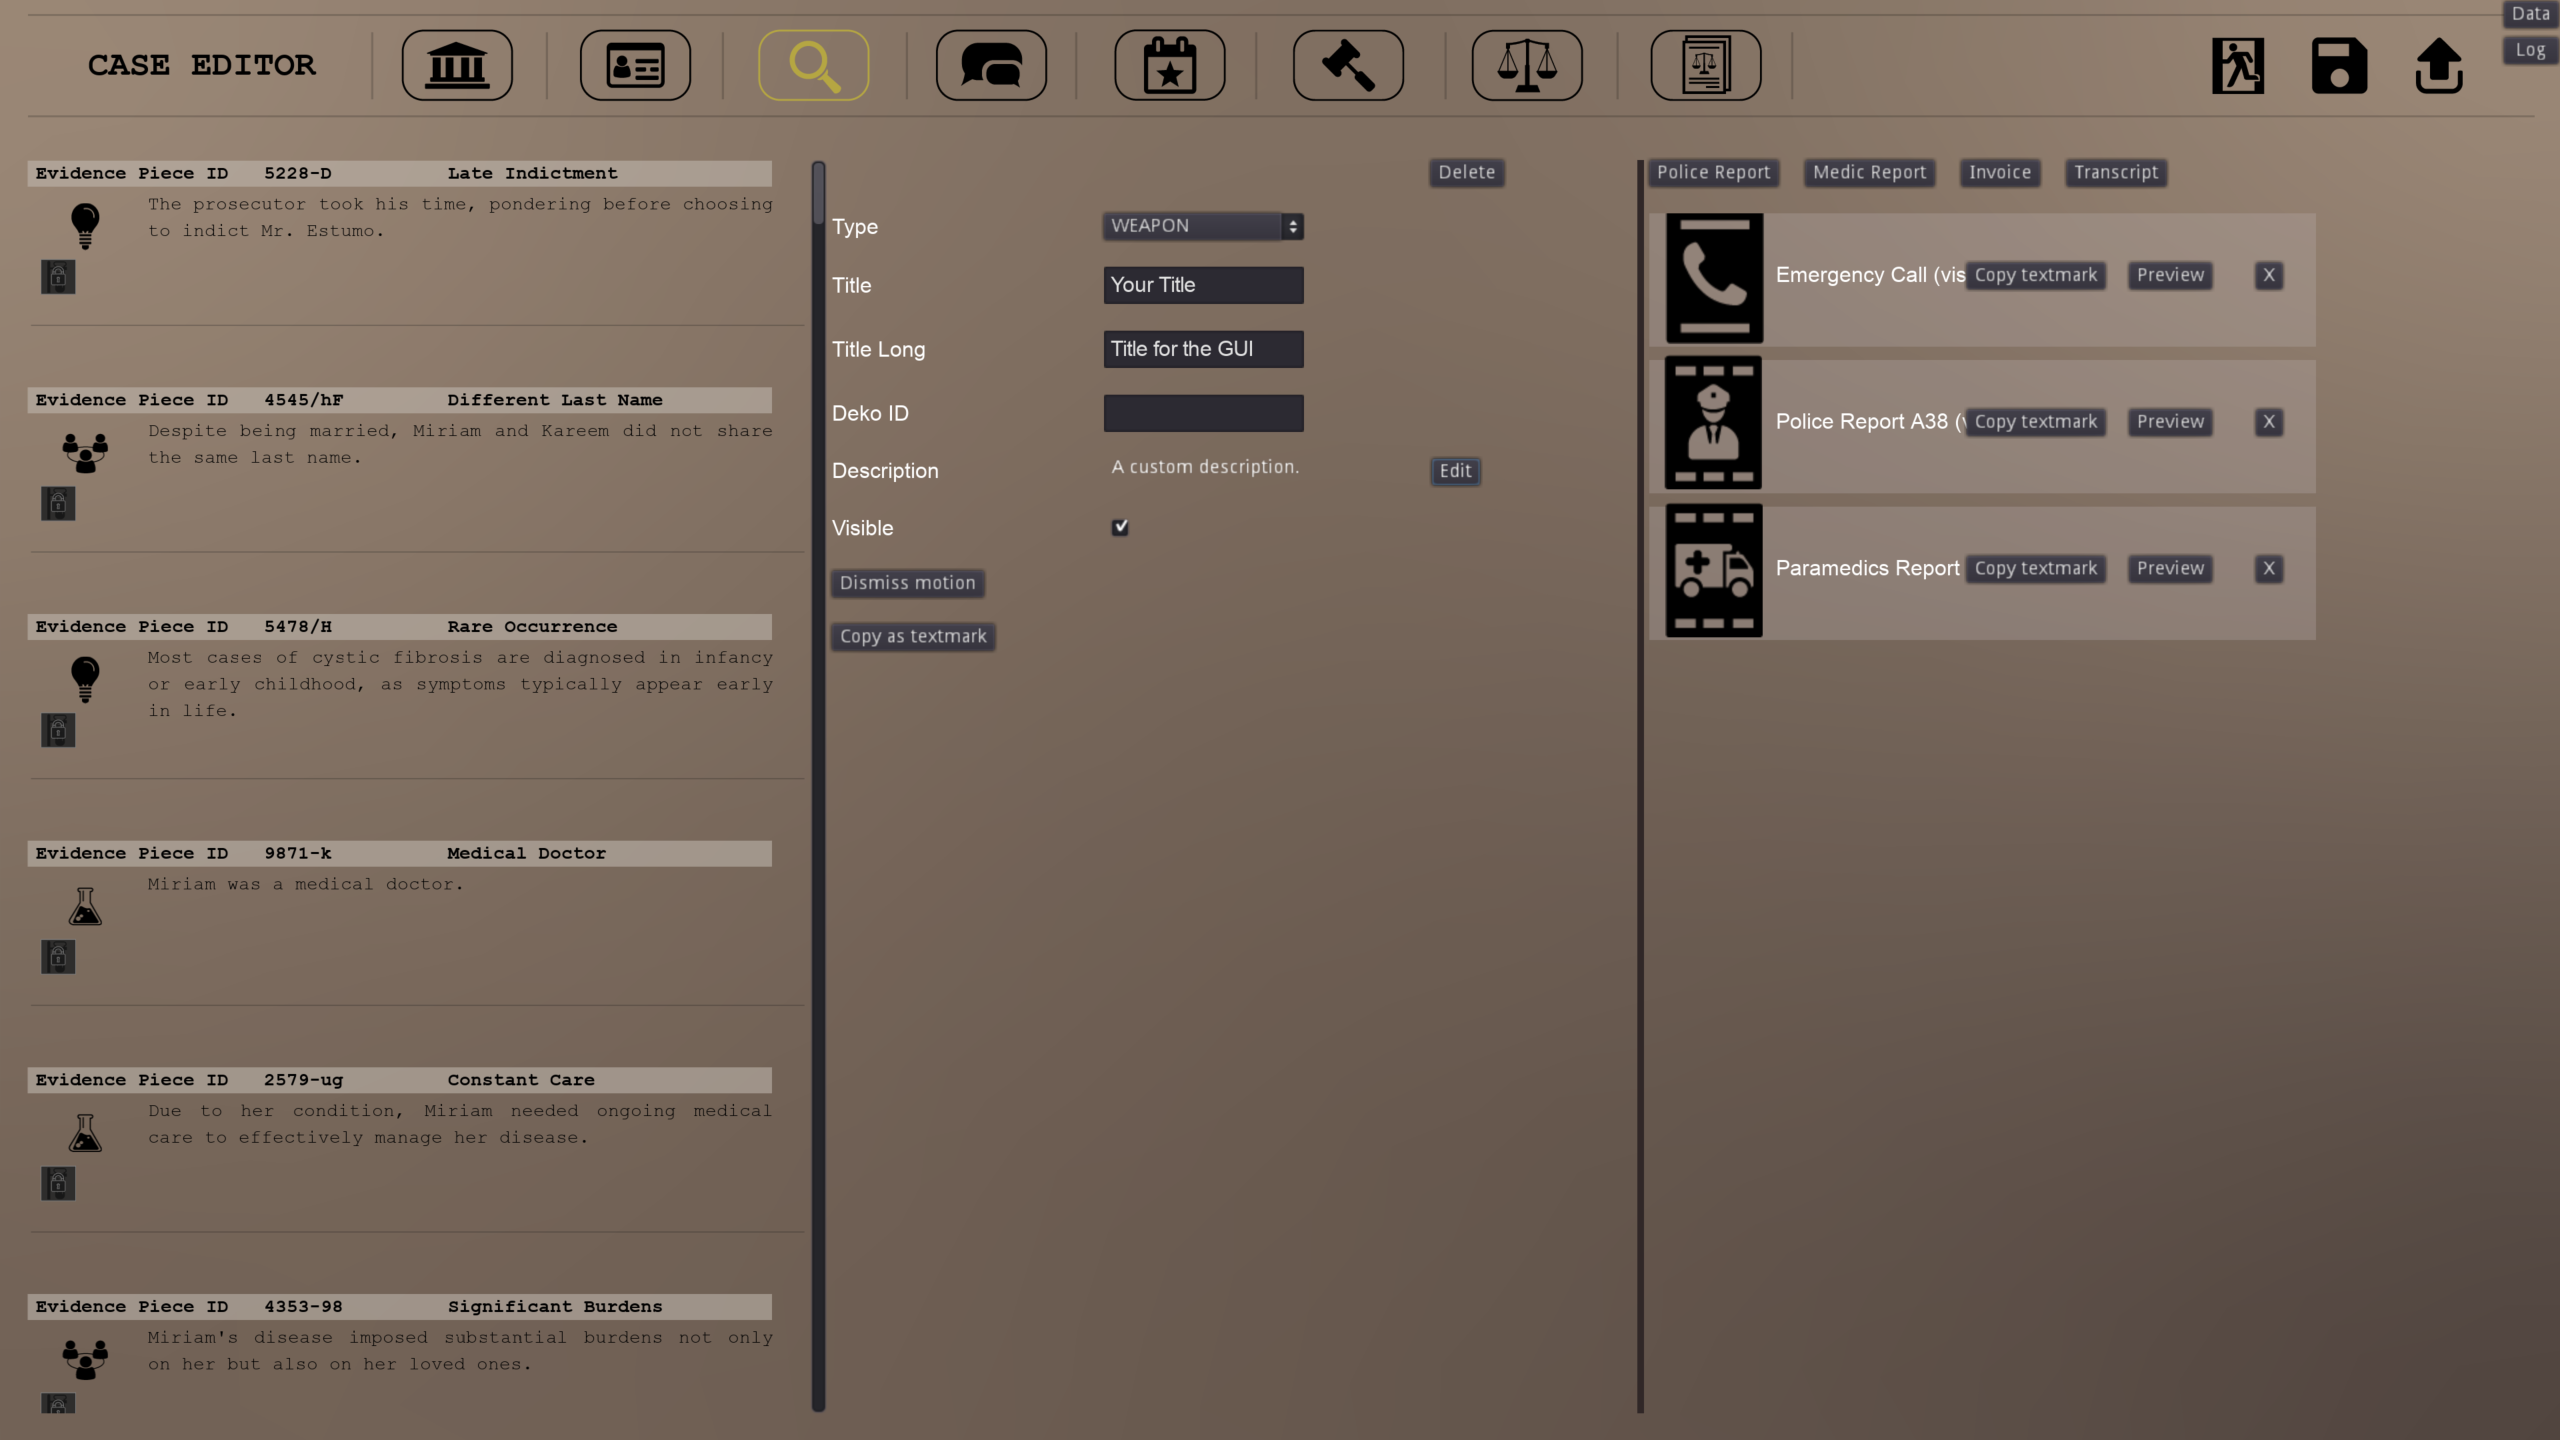Click lock icon under Medical Doctor
This screenshot has height=1440, width=2560.
58,958
